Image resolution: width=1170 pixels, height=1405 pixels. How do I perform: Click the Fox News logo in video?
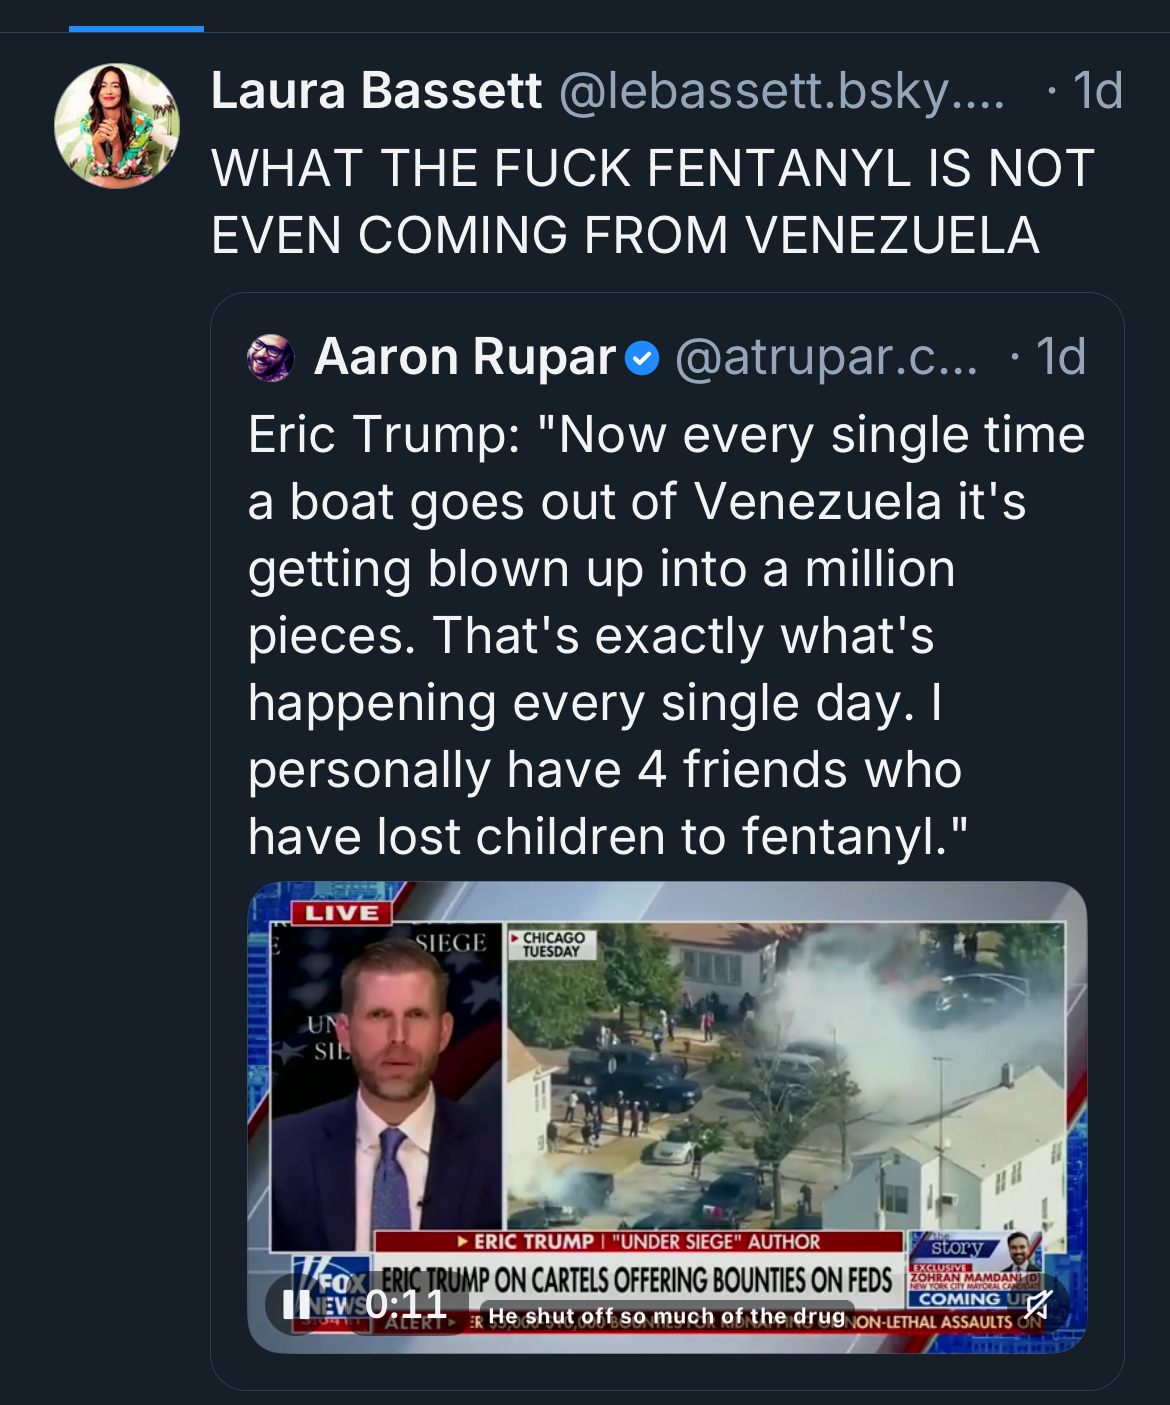tap(332, 1290)
